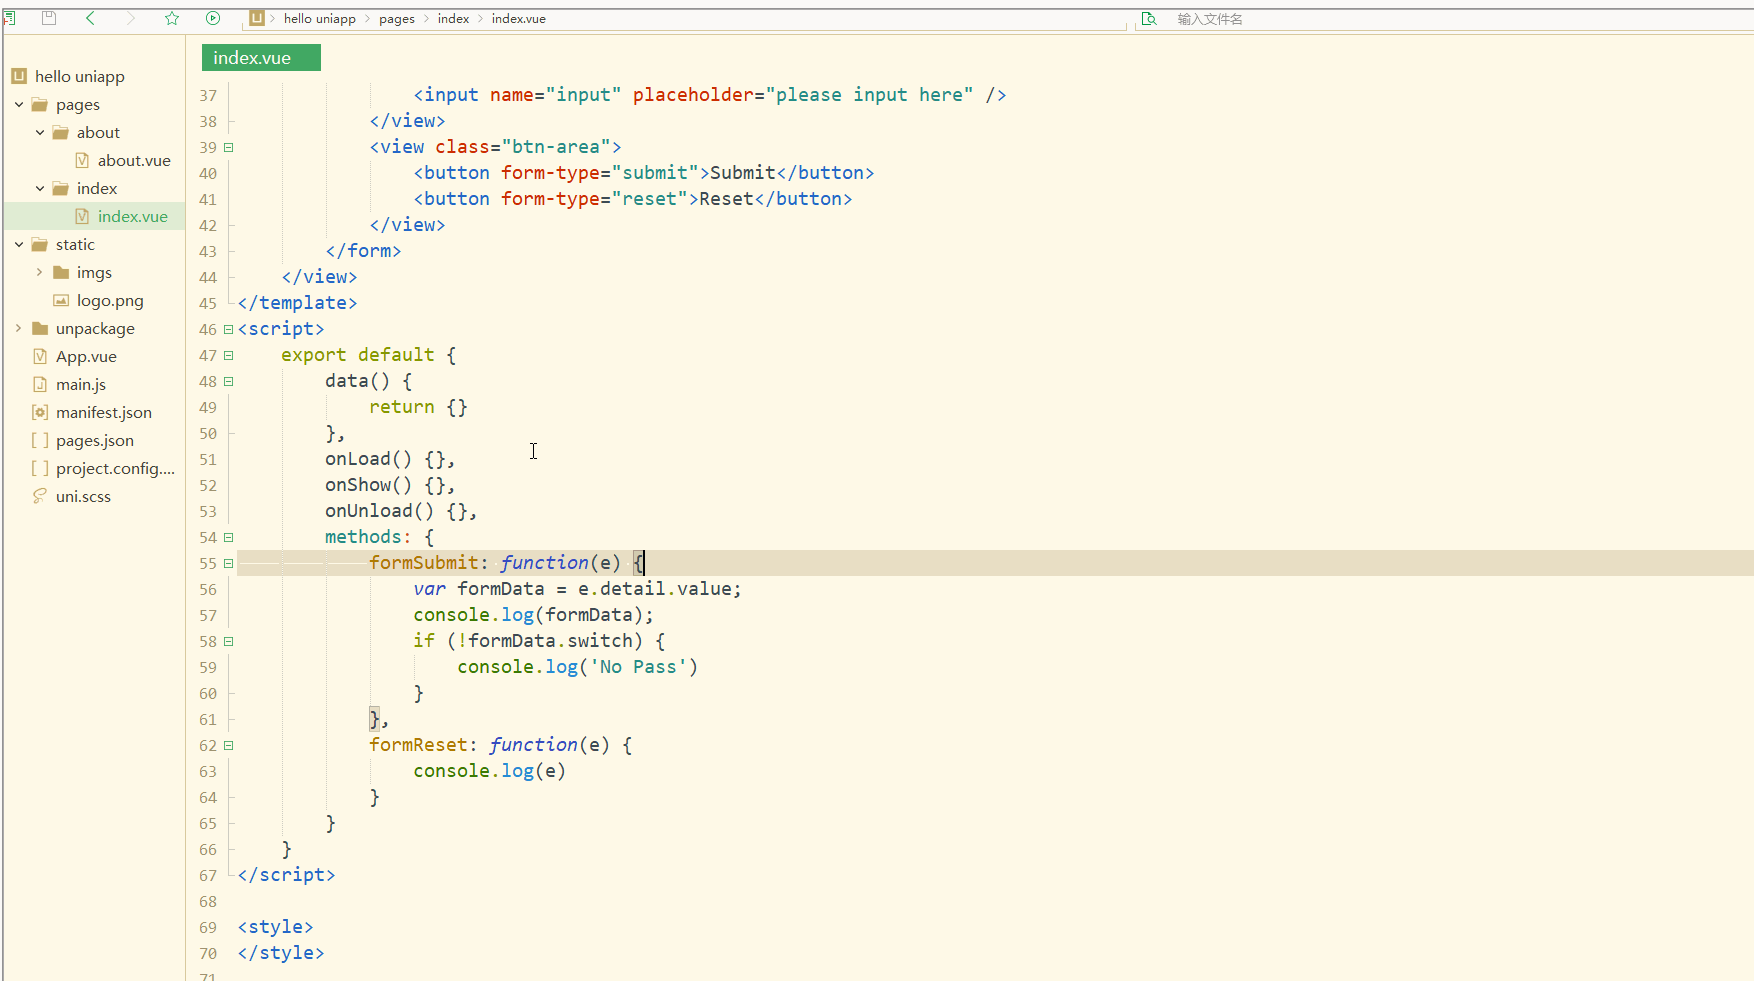Fold the data() block at line 48
Screen dimensions: 1754x981
click(229, 381)
